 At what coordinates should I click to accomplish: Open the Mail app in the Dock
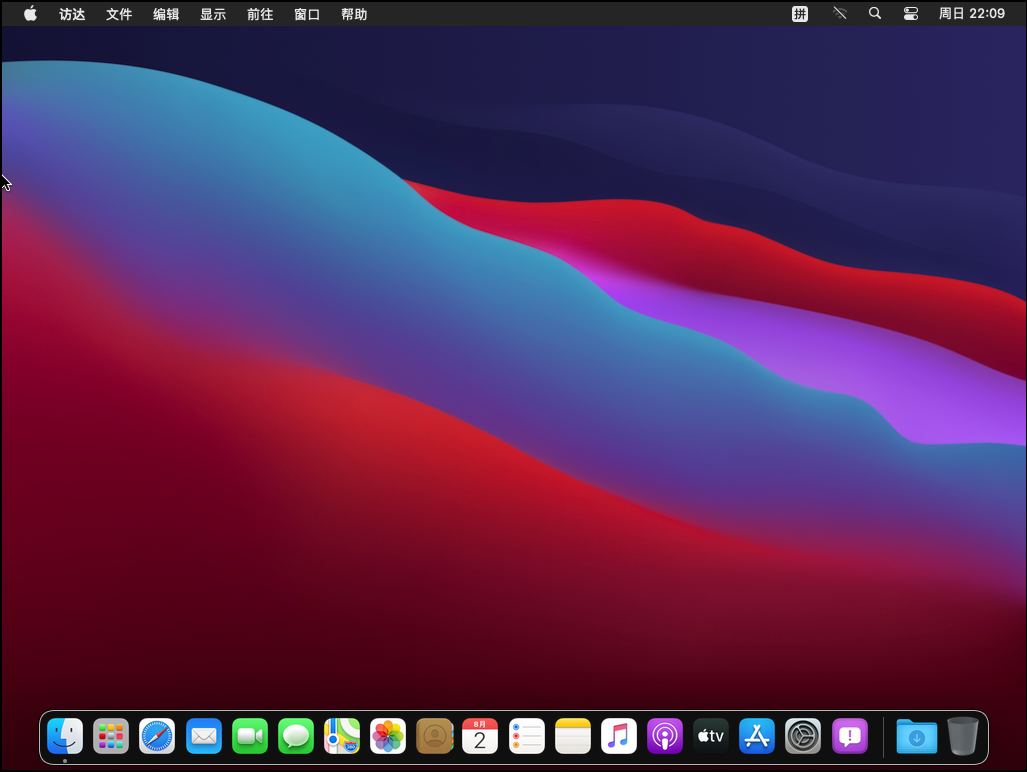(204, 736)
